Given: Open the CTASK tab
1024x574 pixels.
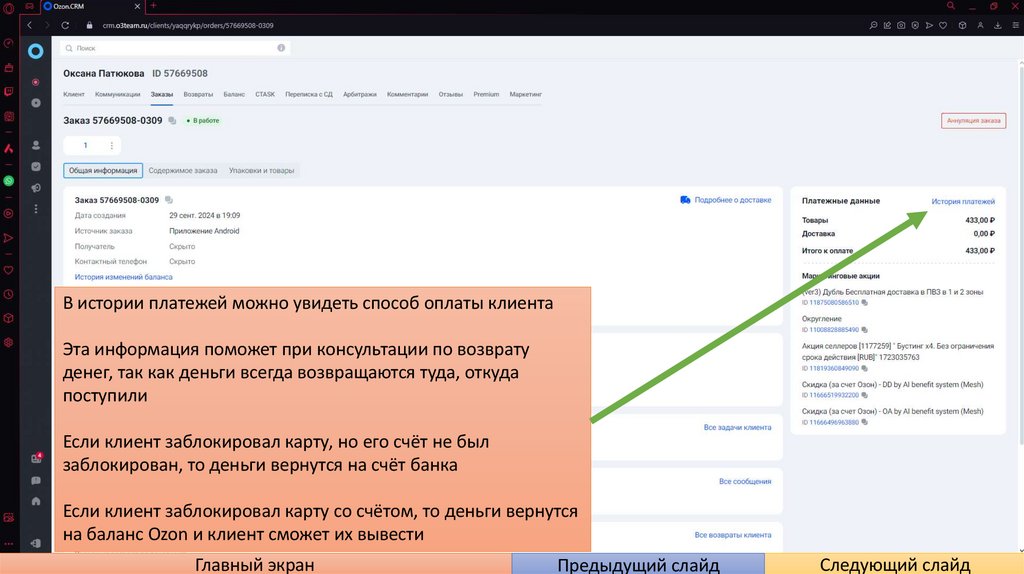Looking at the screenshot, I should point(264,94).
